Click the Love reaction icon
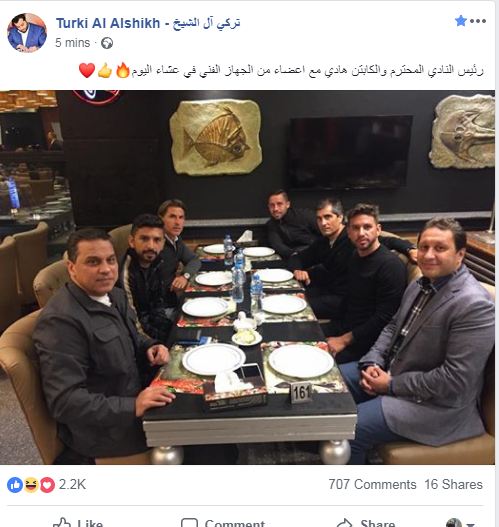 click(47, 485)
